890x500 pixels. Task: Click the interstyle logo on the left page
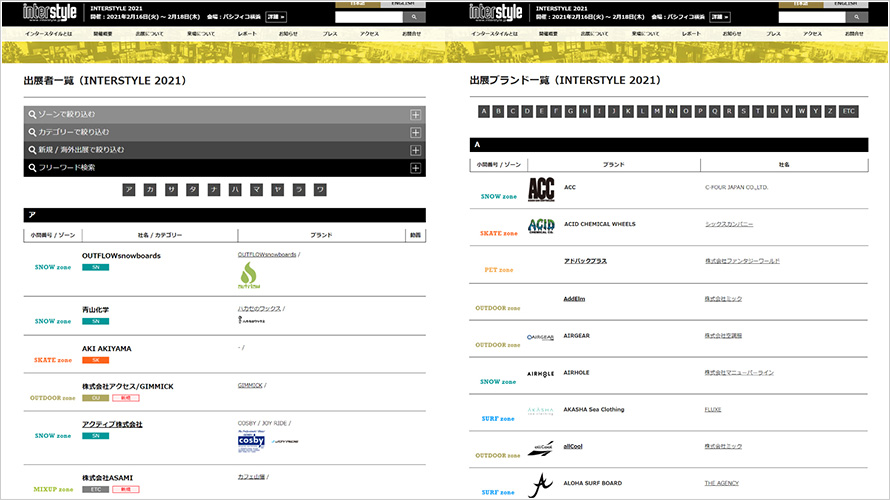tap(49, 12)
